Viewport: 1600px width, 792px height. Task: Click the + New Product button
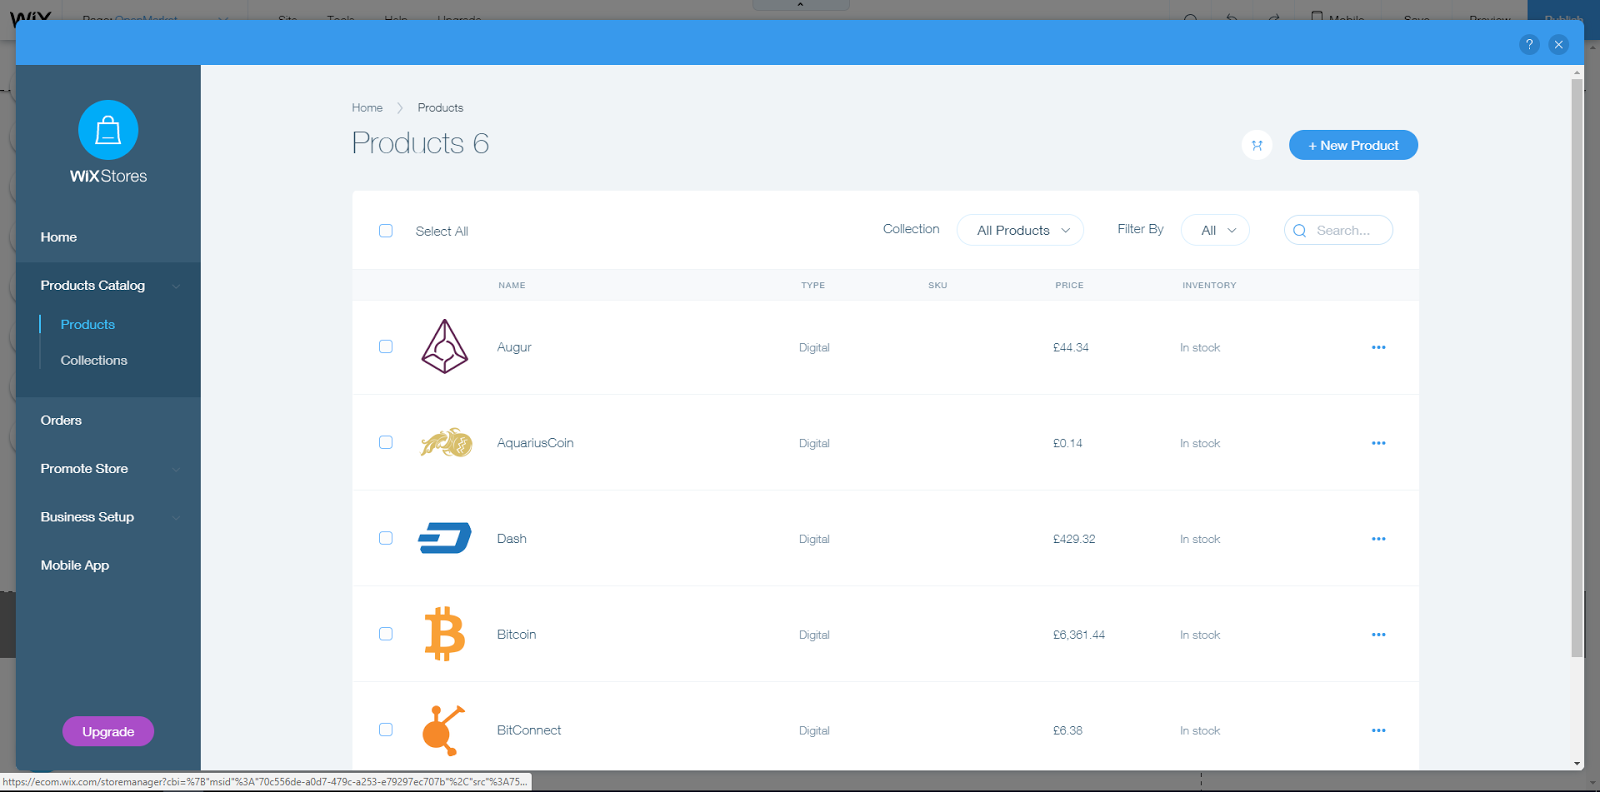tap(1353, 145)
